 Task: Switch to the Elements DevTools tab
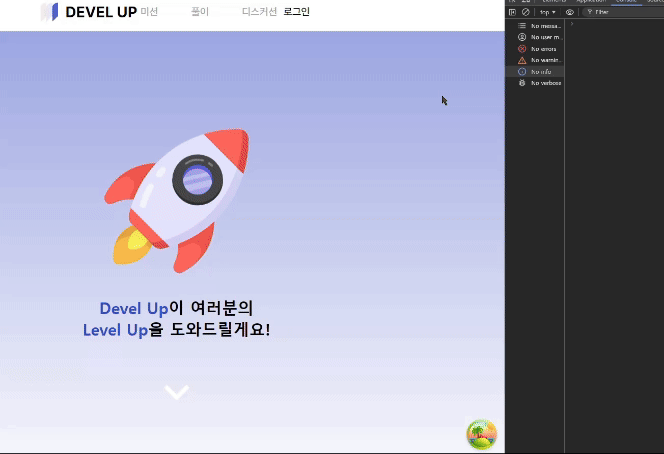[554, 2]
